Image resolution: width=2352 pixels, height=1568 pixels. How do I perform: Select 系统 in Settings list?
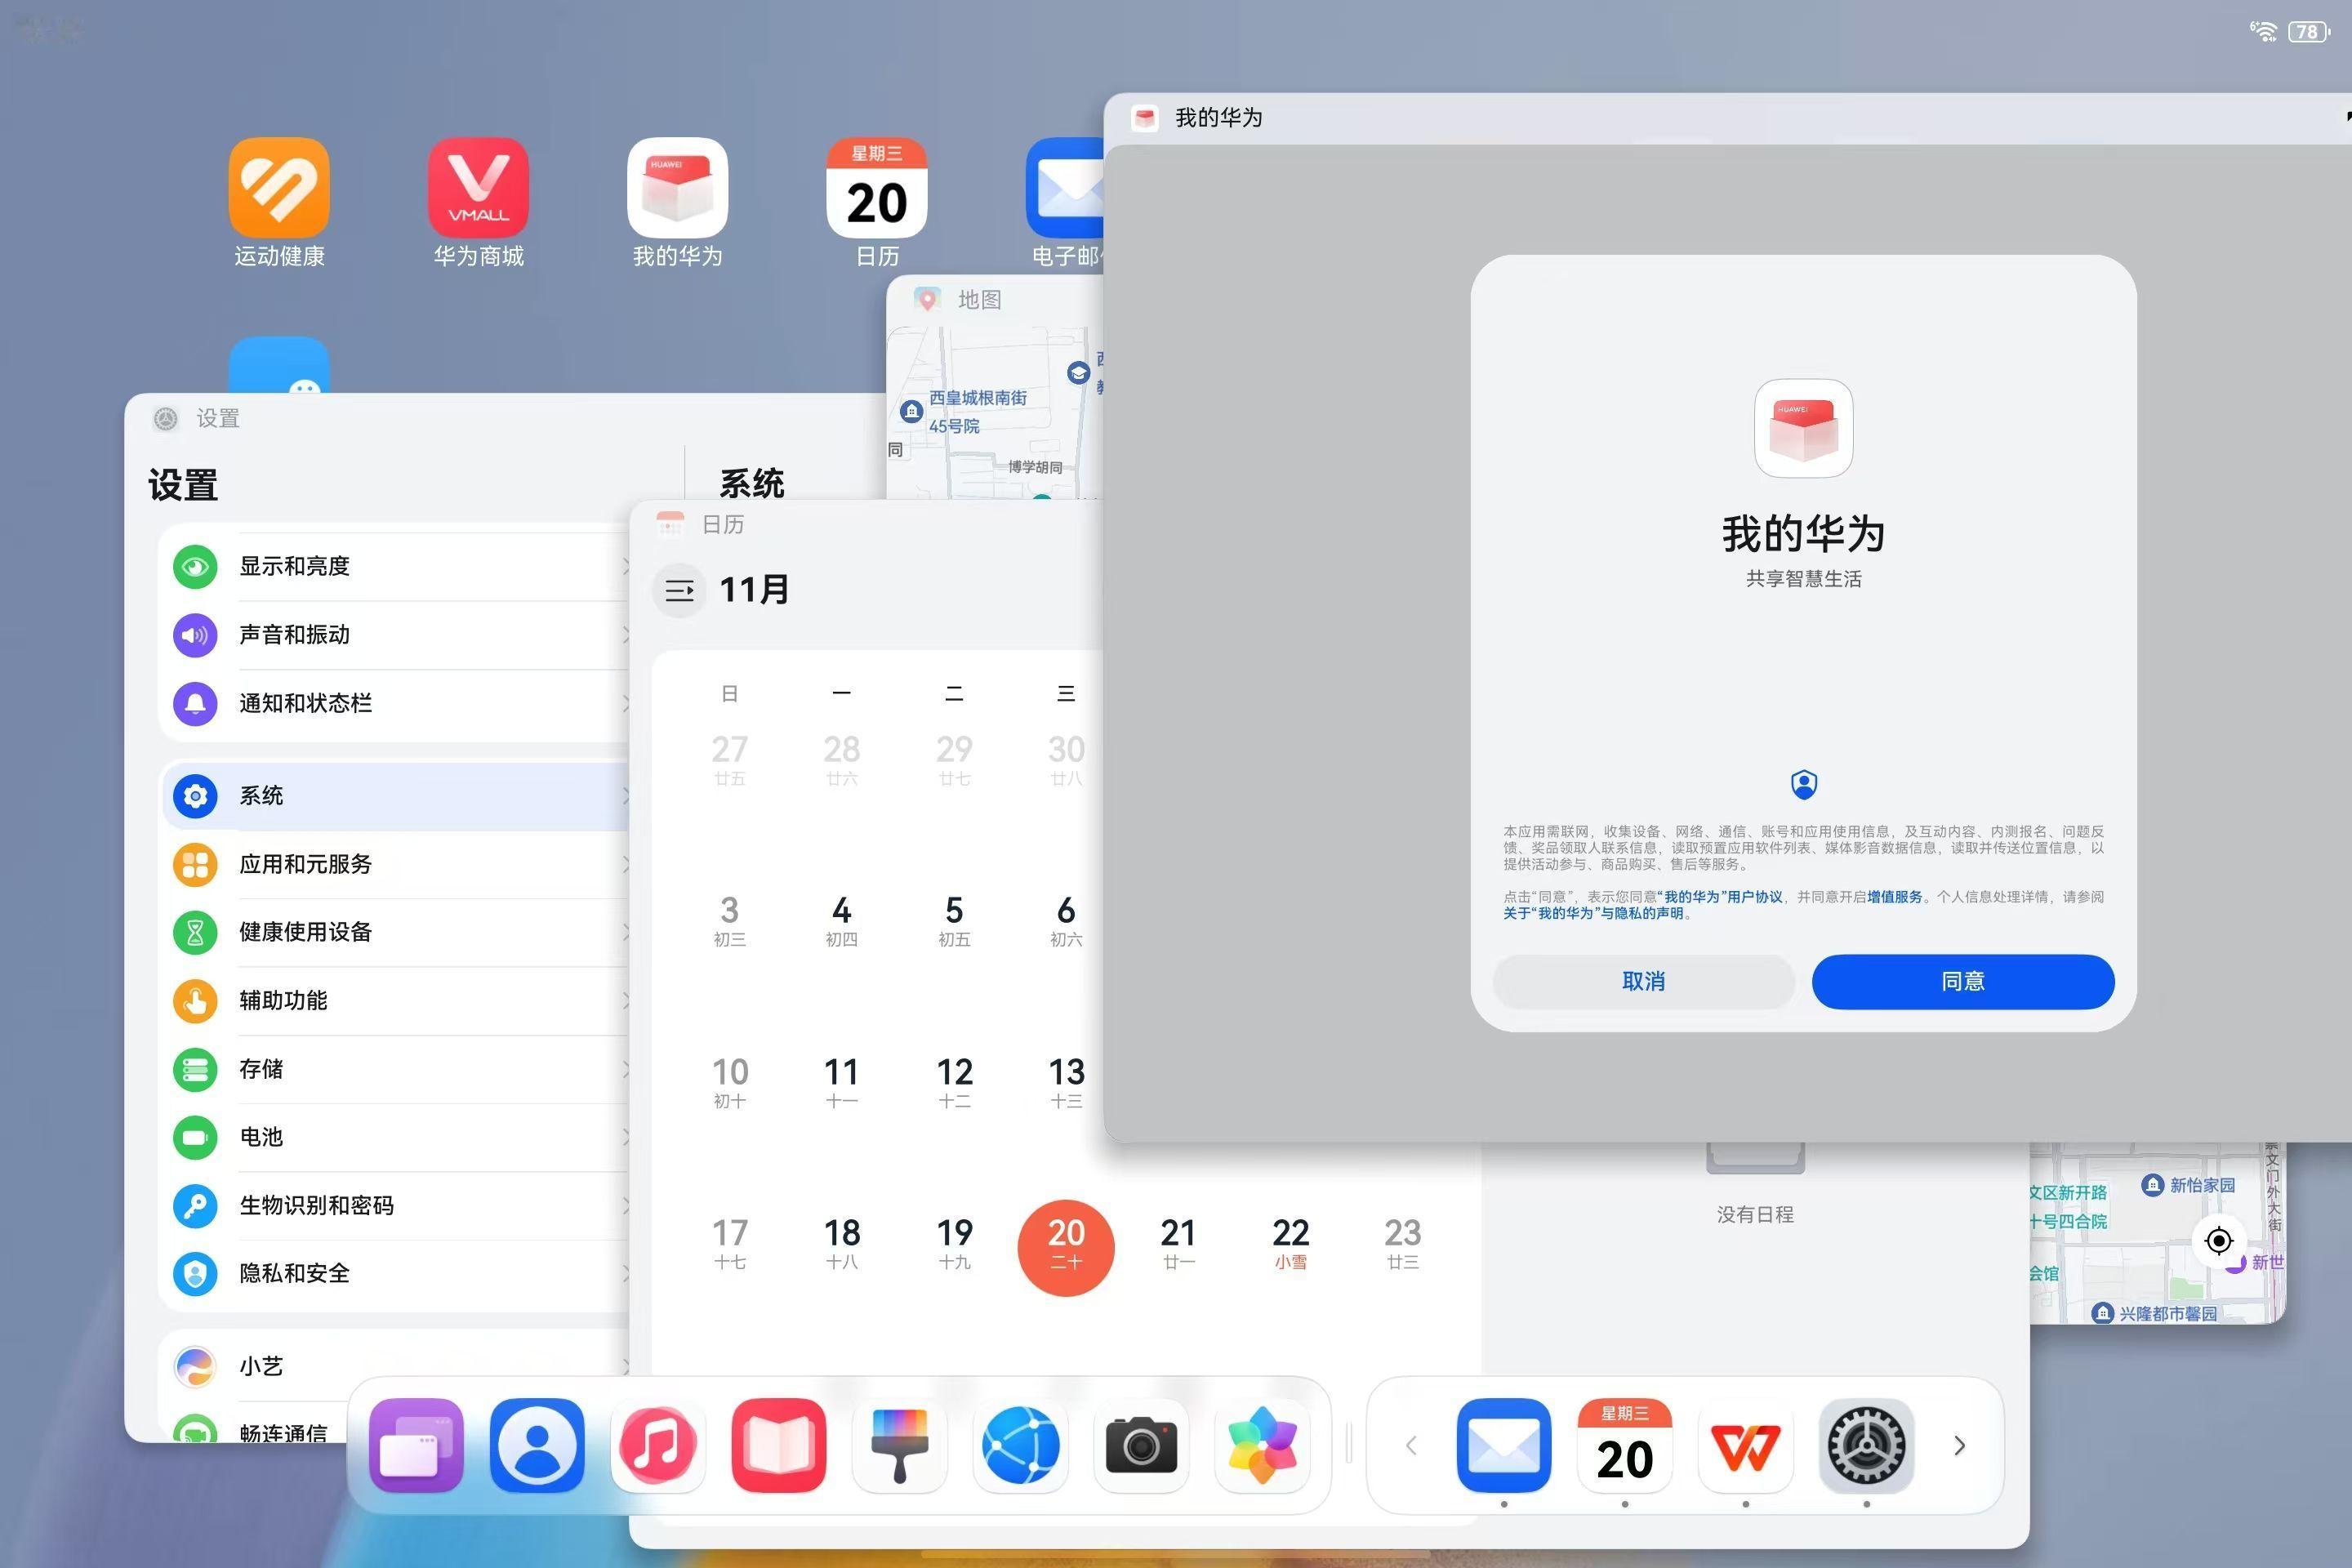(x=396, y=796)
